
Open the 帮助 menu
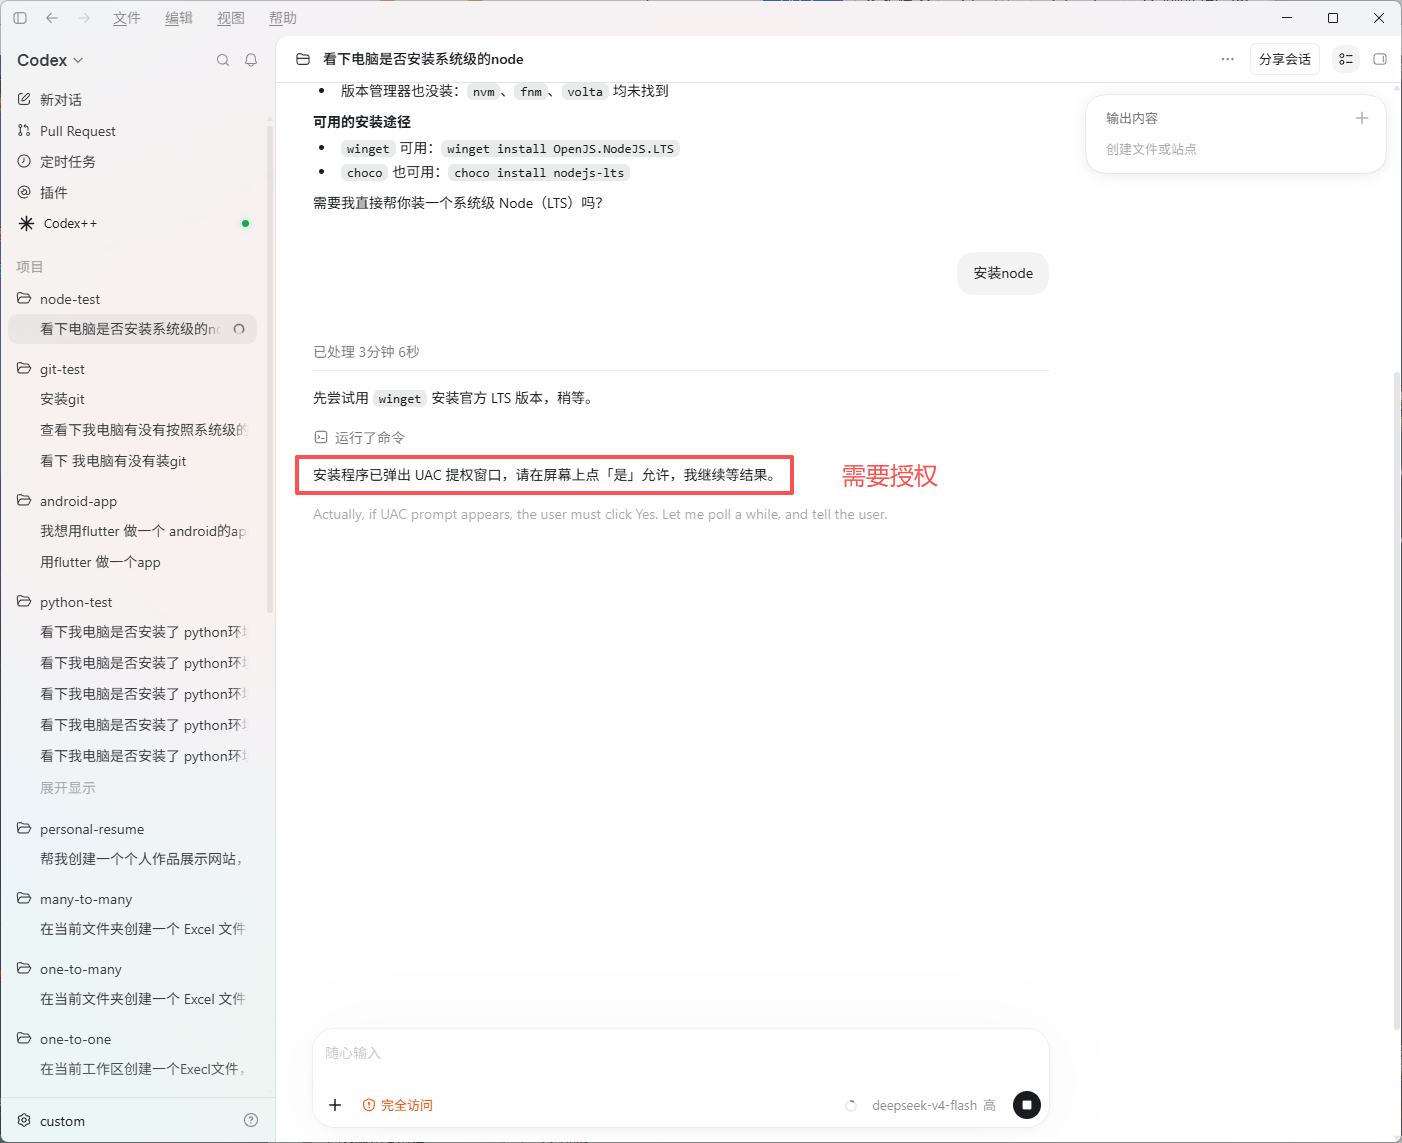tap(283, 18)
